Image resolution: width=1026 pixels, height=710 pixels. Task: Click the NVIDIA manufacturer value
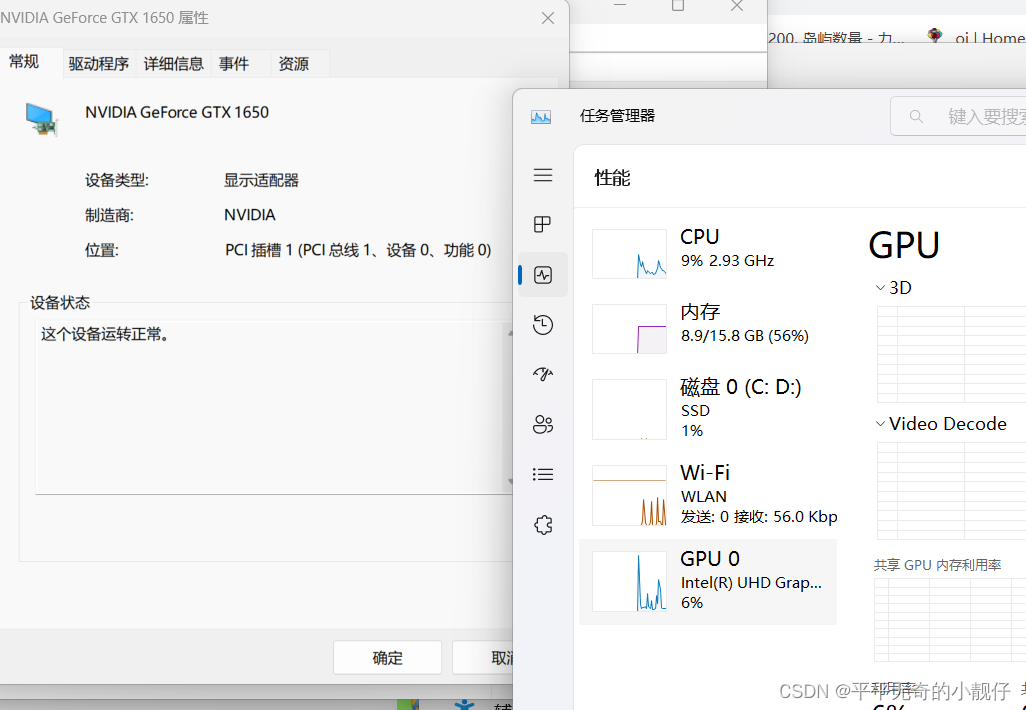(x=249, y=215)
